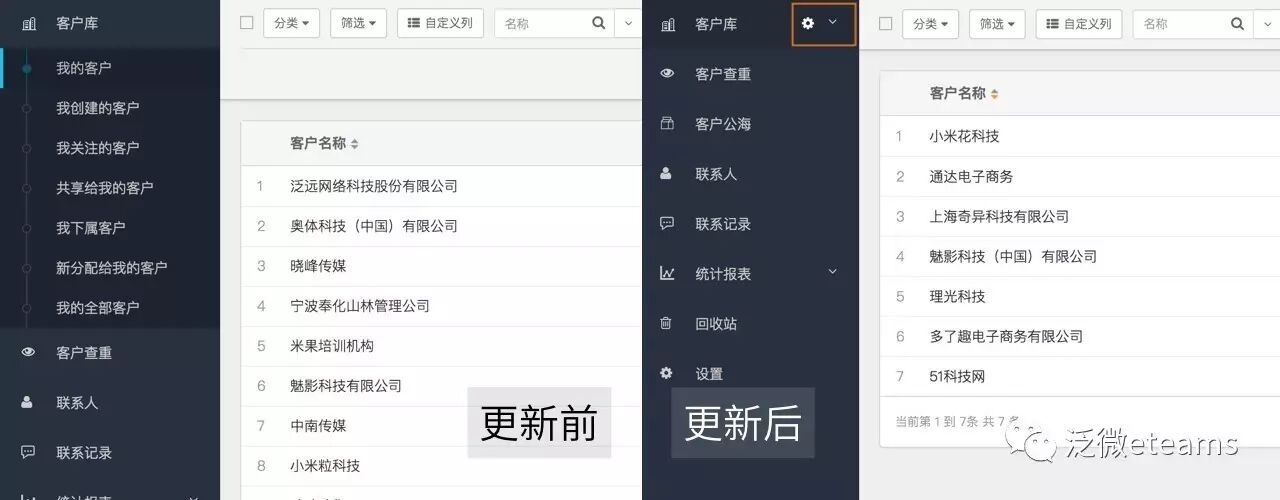Click the 客户库 chart icon in the after-update sidebar
Viewport: 1280px width, 500px height.
click(x=668, y=24)
